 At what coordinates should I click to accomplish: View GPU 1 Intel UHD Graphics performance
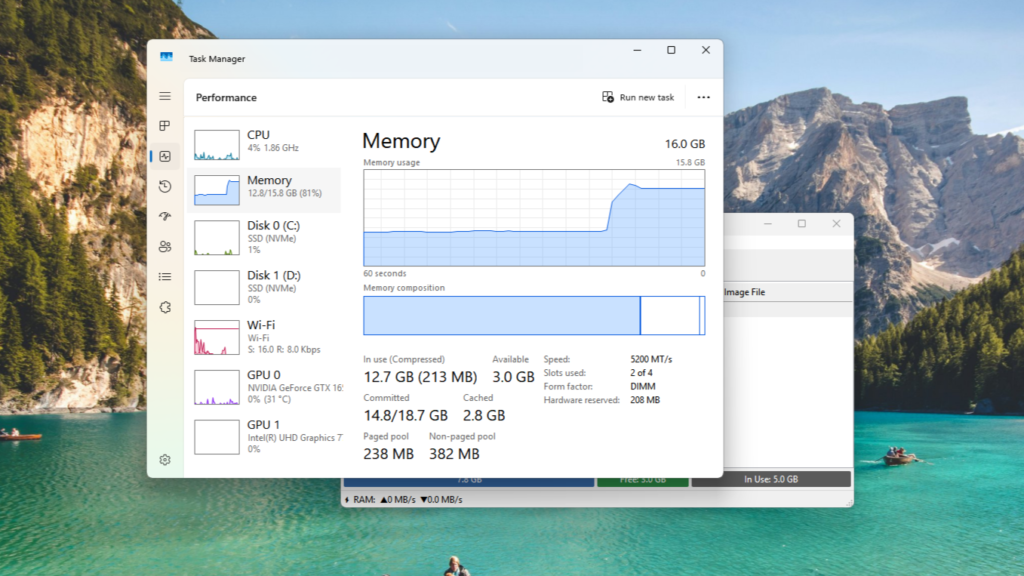click(x=265, y=437)
